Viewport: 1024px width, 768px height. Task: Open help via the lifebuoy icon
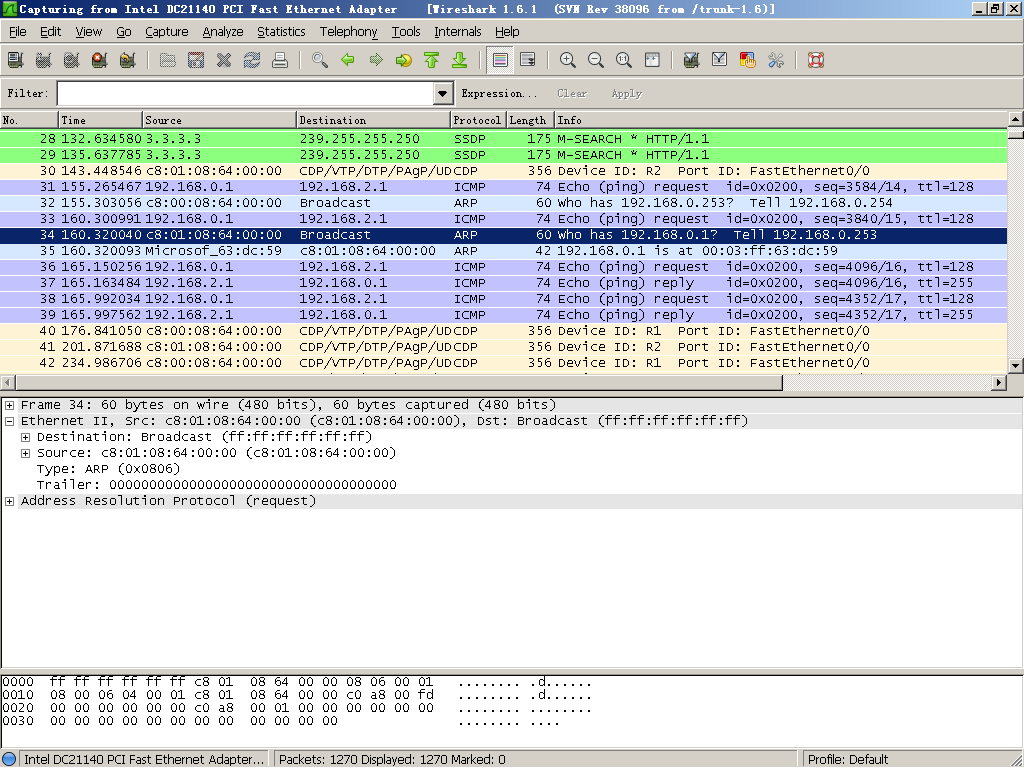pyautogui.click(x=816, y=60)
